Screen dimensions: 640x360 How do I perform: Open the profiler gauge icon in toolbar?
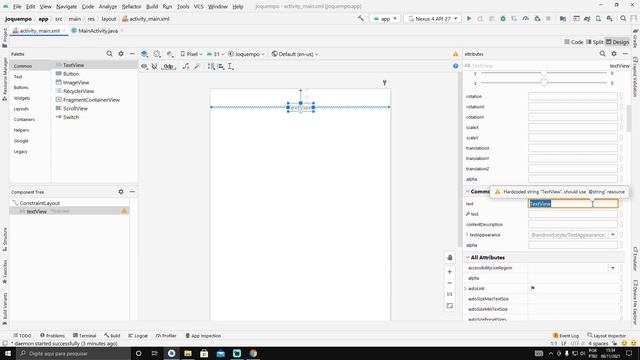point(526,18)
